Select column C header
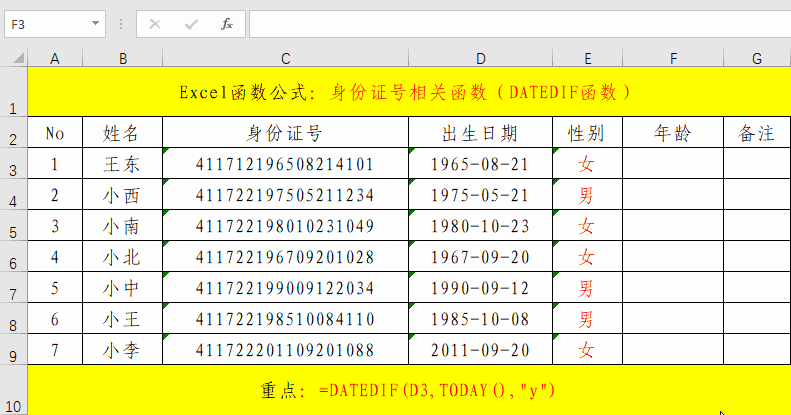Viewport: 791px width, 415px height. tap(286, 58)
